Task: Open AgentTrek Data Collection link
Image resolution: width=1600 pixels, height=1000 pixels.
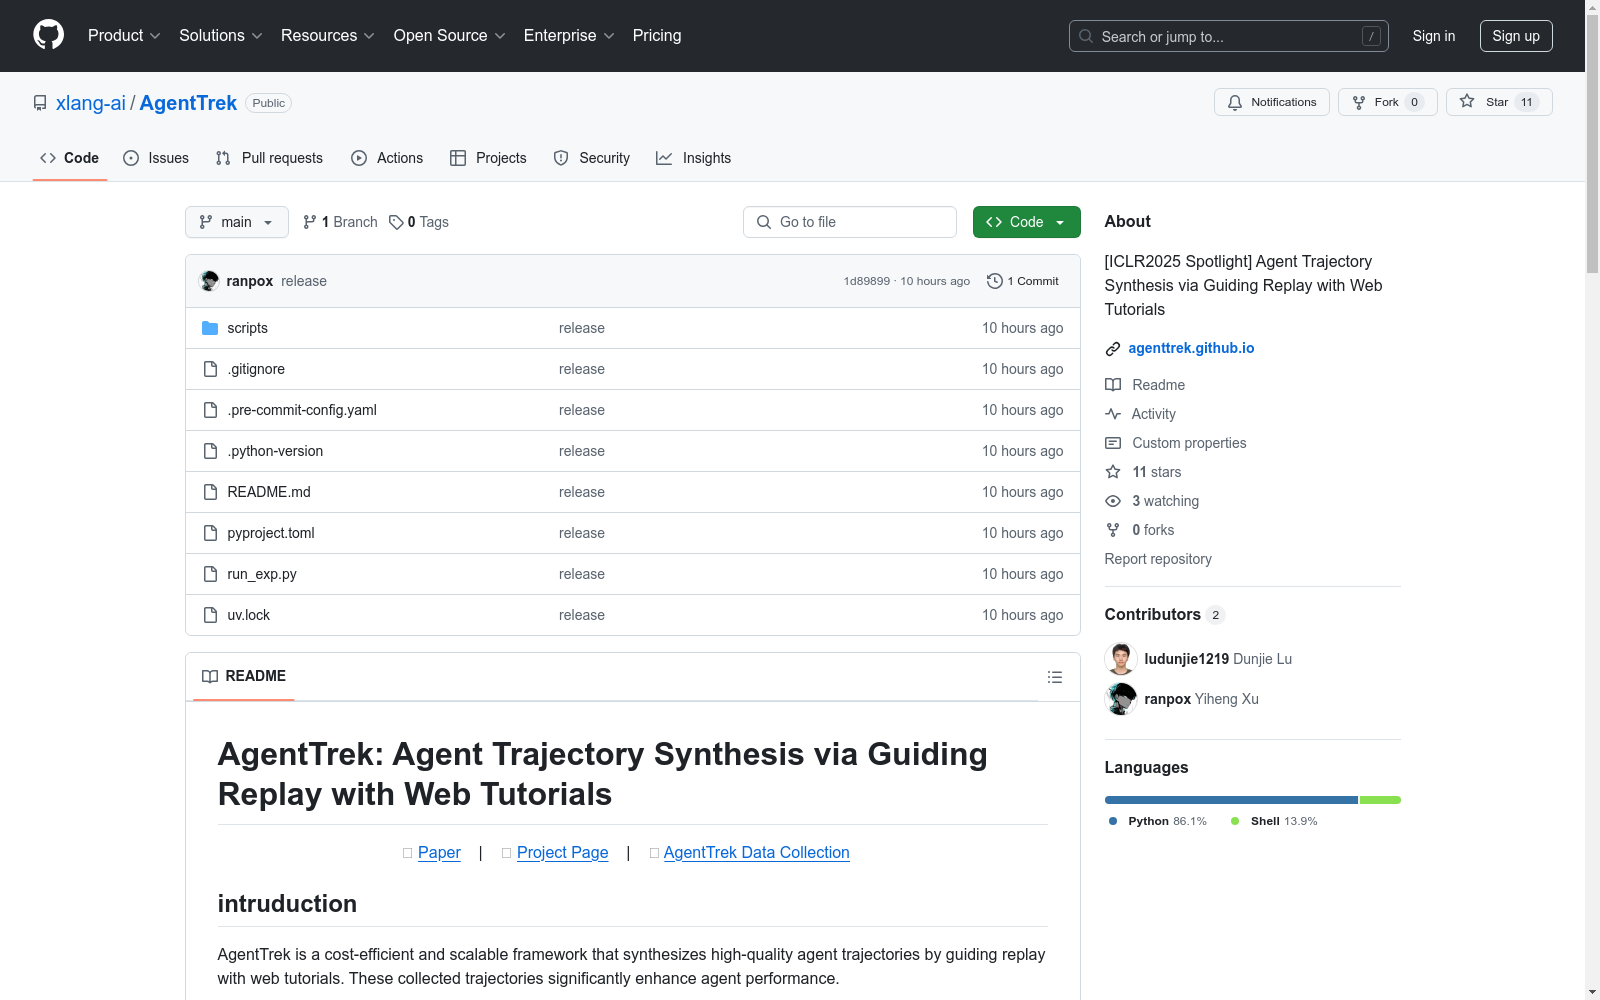Action: (756, 852)
